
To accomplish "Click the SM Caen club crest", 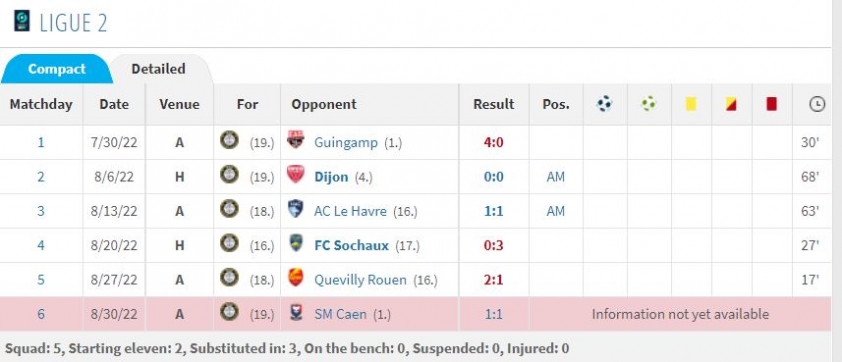I will pos(295,312).
